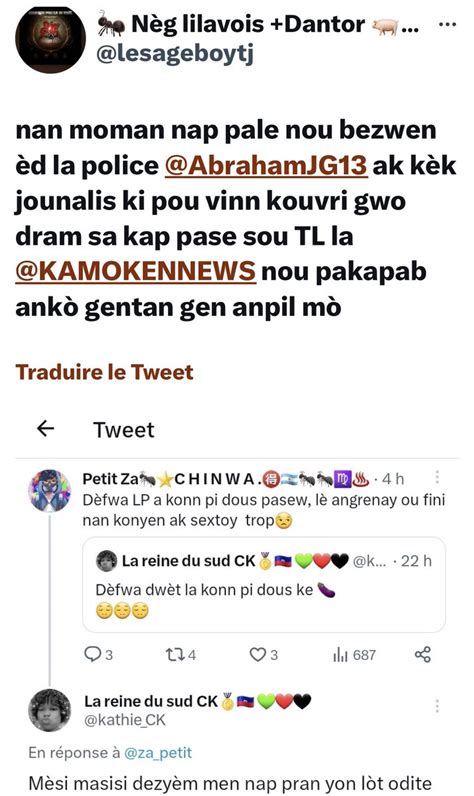This screenshot has width=474, height=796.
Task: Click the @lesageboytj handle
Action: [175, 53]
